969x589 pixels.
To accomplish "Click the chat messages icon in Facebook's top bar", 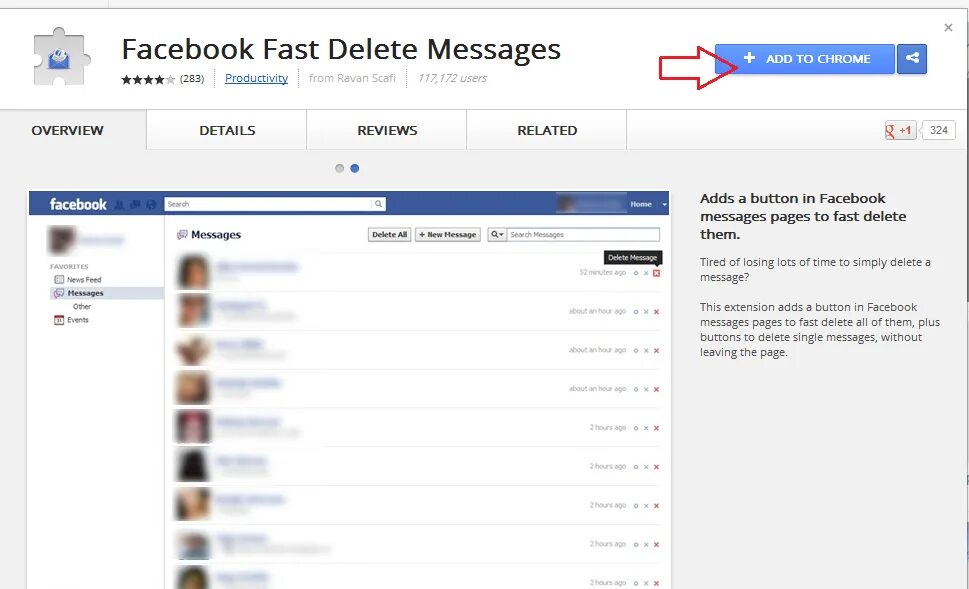I will [134, 204].
